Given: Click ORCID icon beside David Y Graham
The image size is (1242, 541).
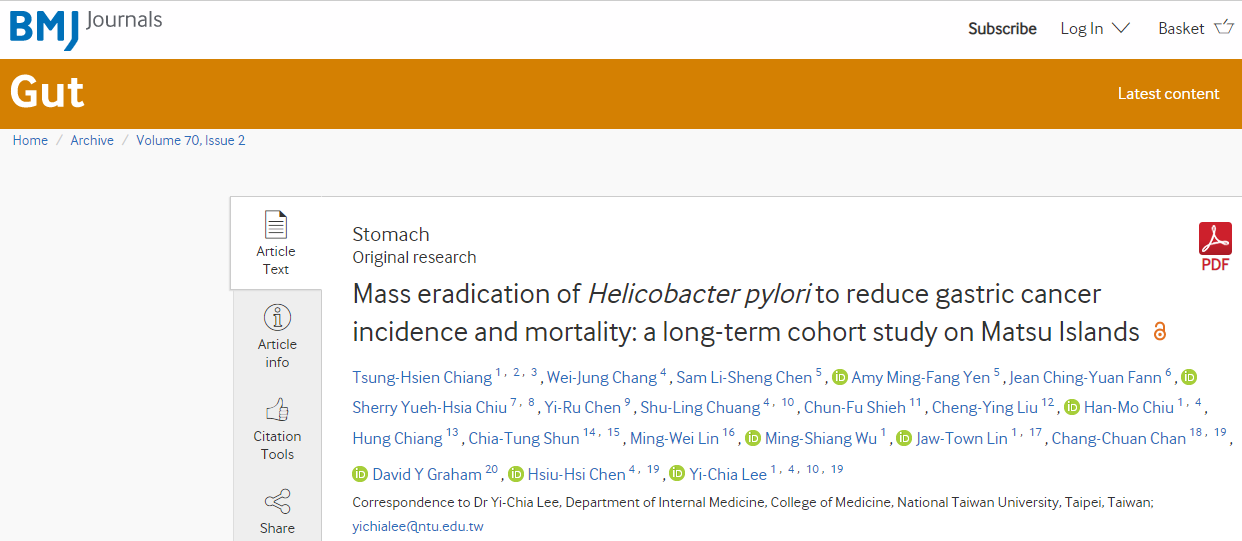Looking at the screenshot, I should point(360,474).
